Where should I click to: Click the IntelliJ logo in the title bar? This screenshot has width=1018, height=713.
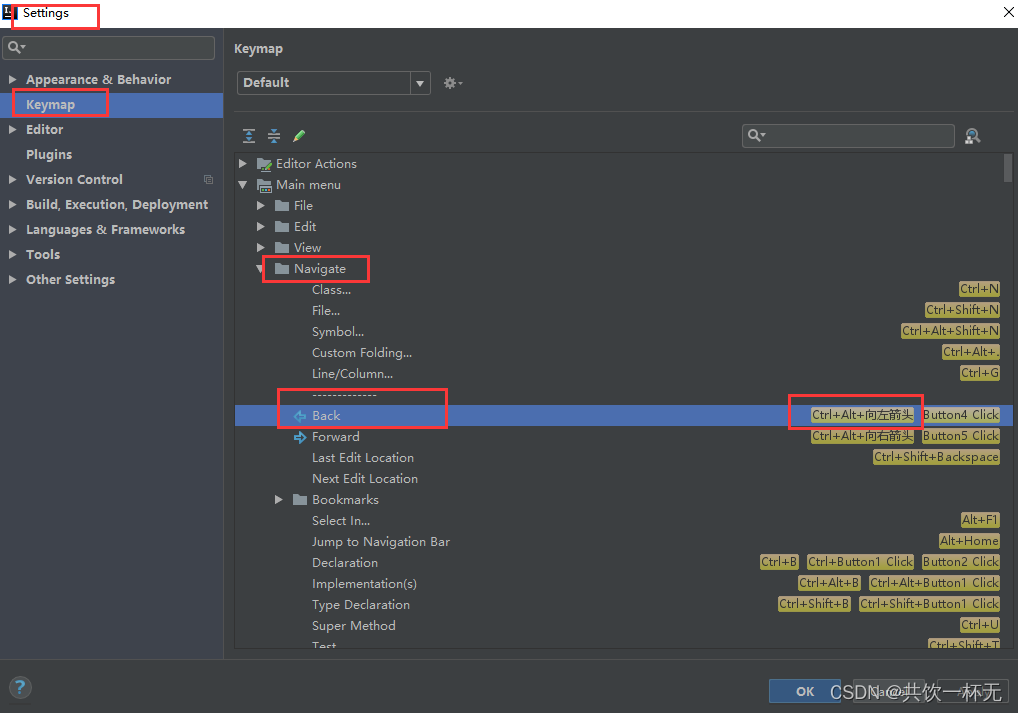click(x=8, y=13)
